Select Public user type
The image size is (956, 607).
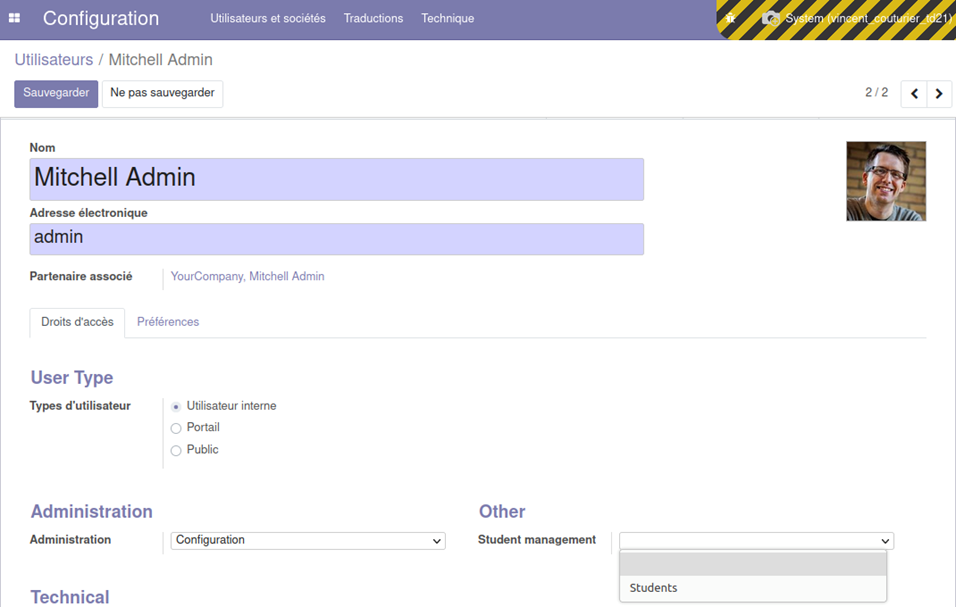point(176,451)
